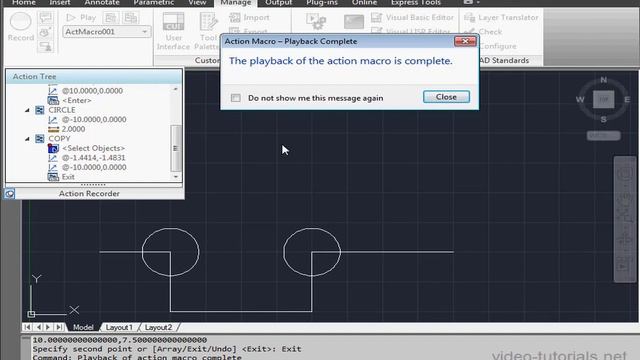
Task: Open the Express Tools ribbon tab
Action: (416, 3)
